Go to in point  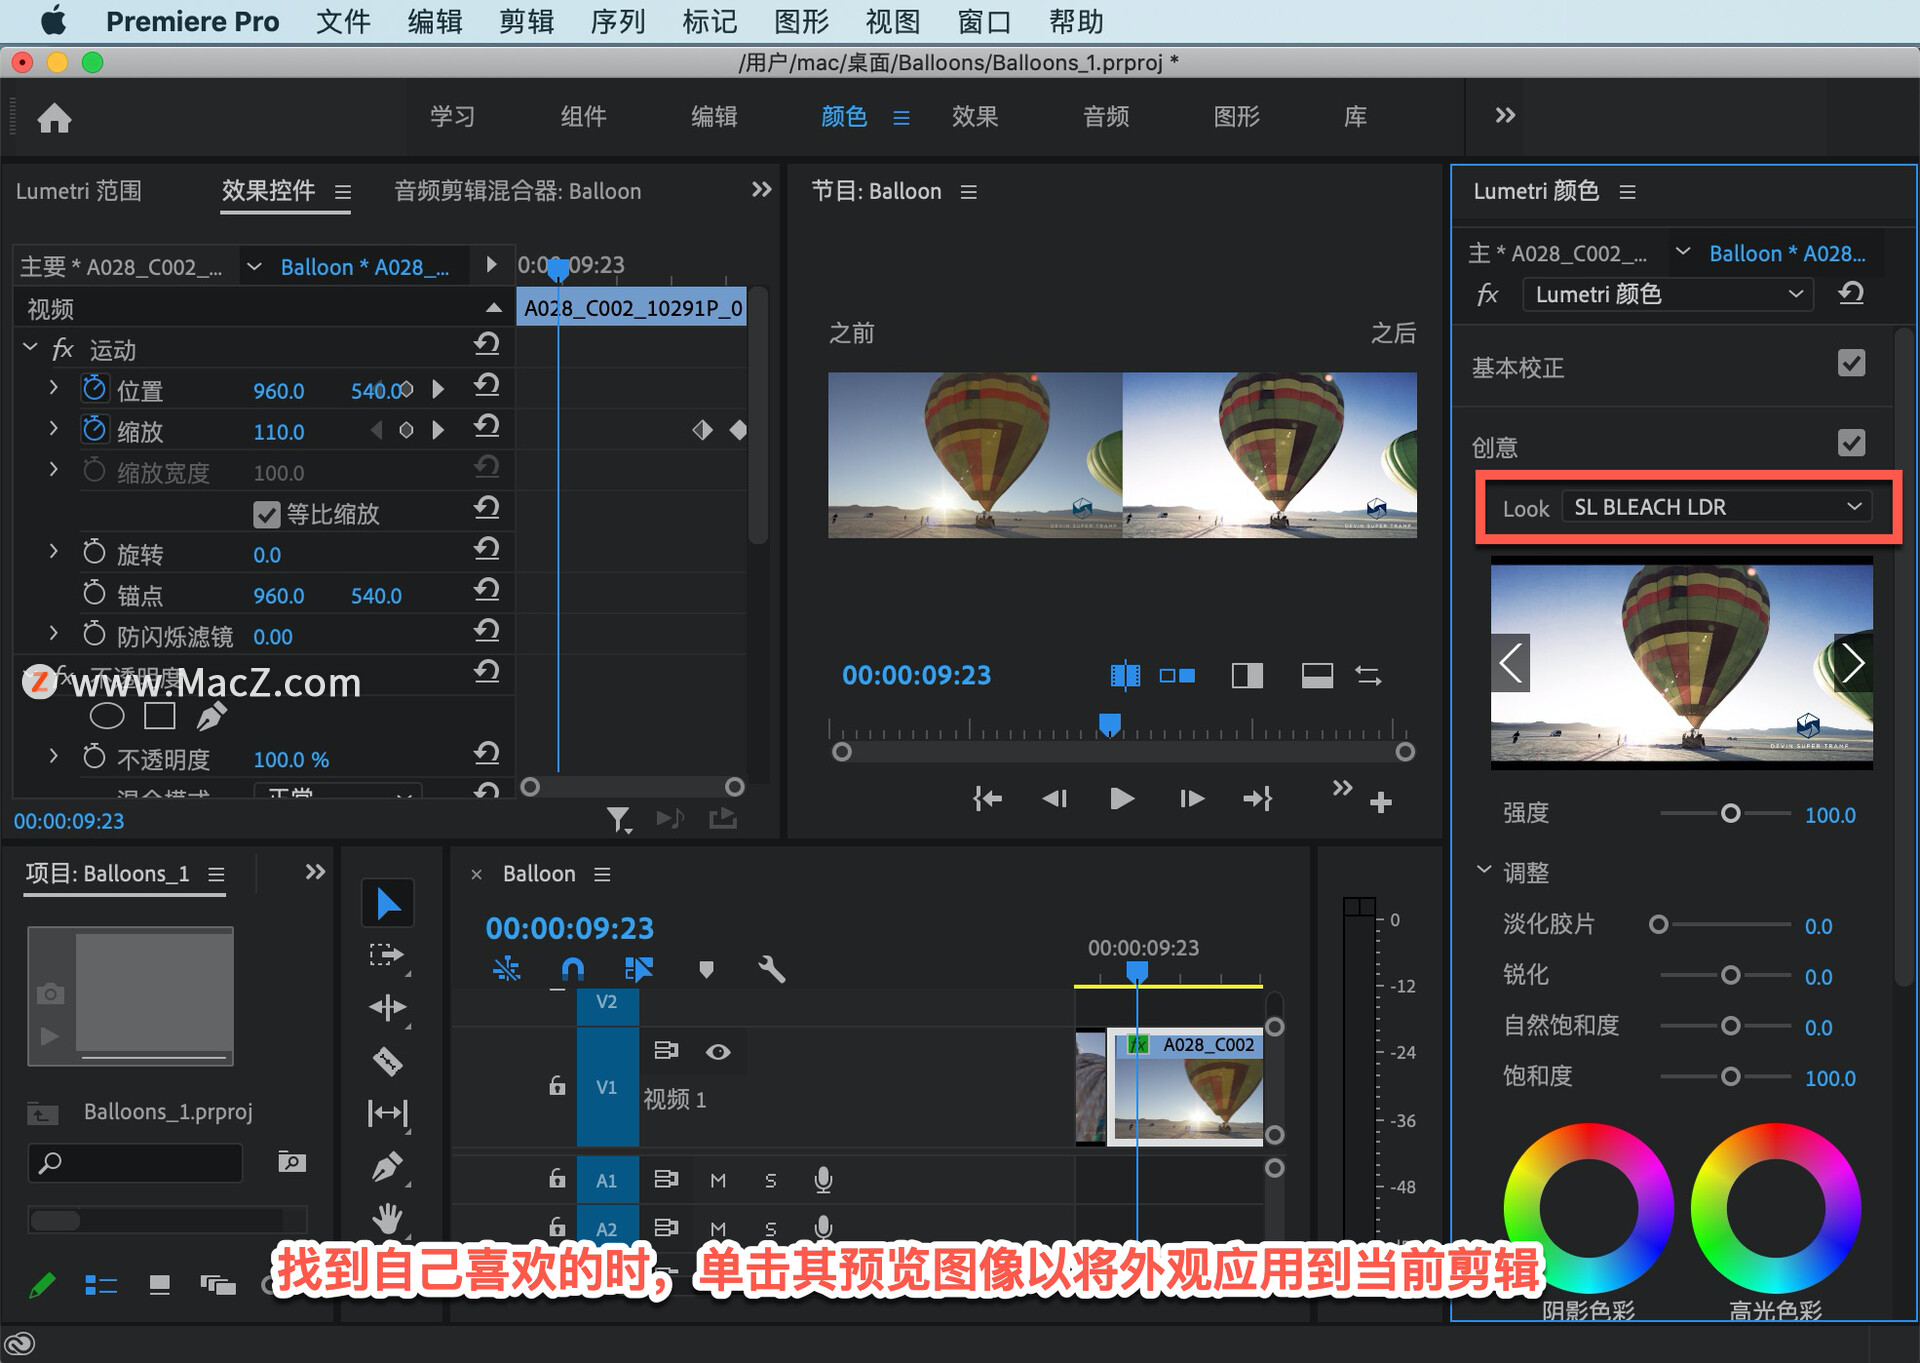coord(987,799)
